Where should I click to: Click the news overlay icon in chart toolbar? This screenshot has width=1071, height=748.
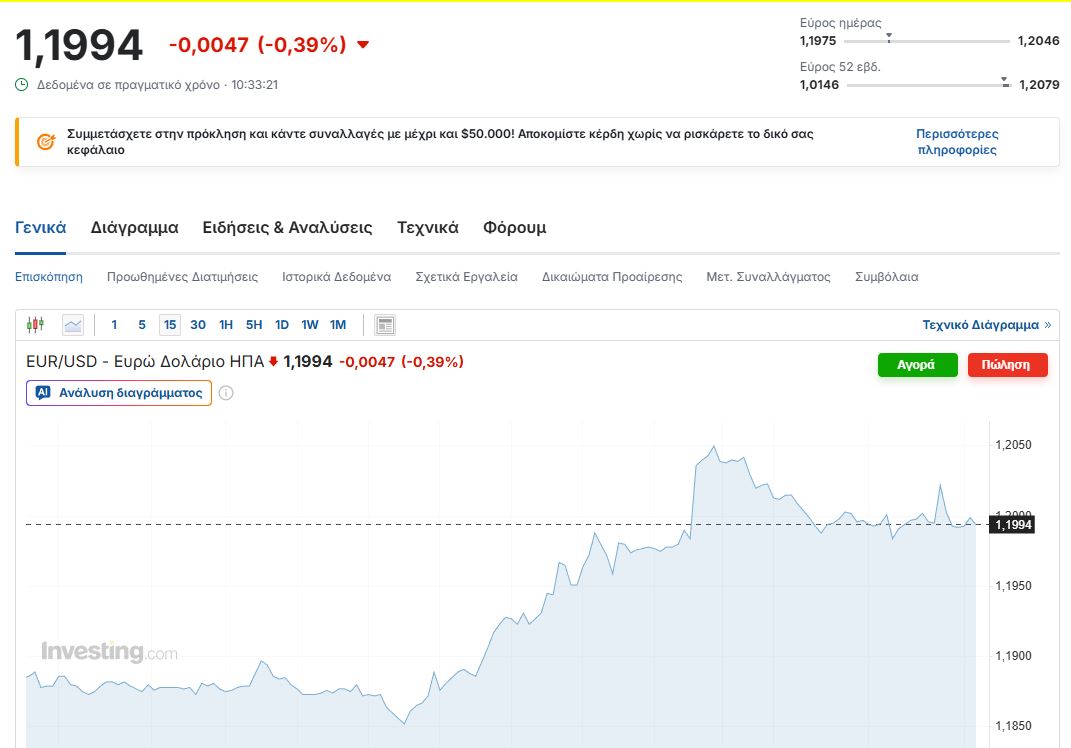coord(385,325)
